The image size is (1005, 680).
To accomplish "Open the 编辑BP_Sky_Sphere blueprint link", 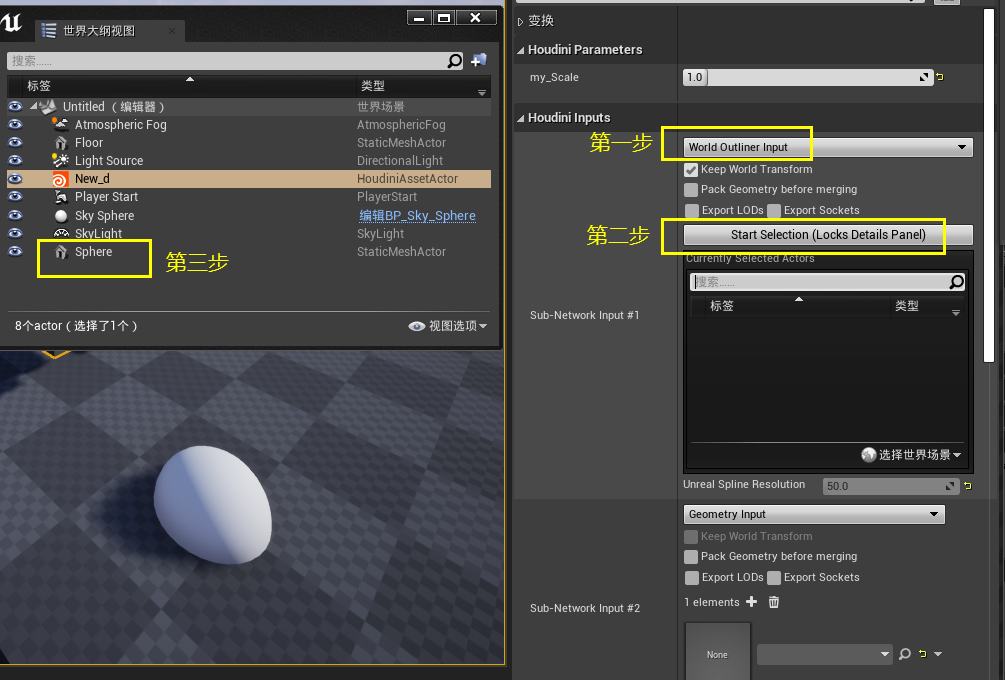I will coord(417,216).
